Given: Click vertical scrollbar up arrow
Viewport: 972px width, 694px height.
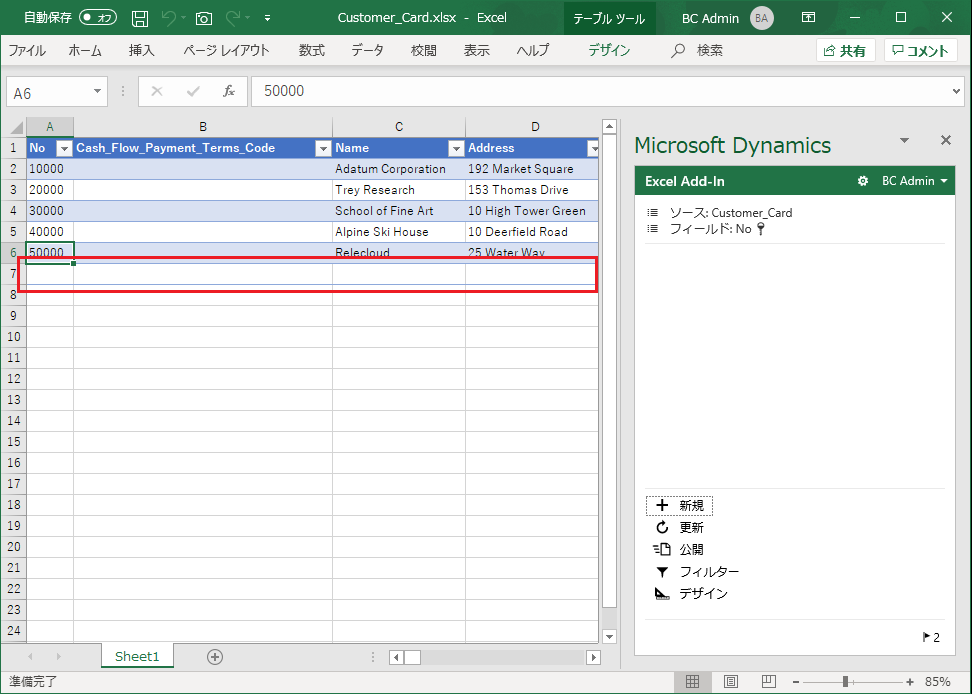Looking at the screenshot, I should coord(609,127).
